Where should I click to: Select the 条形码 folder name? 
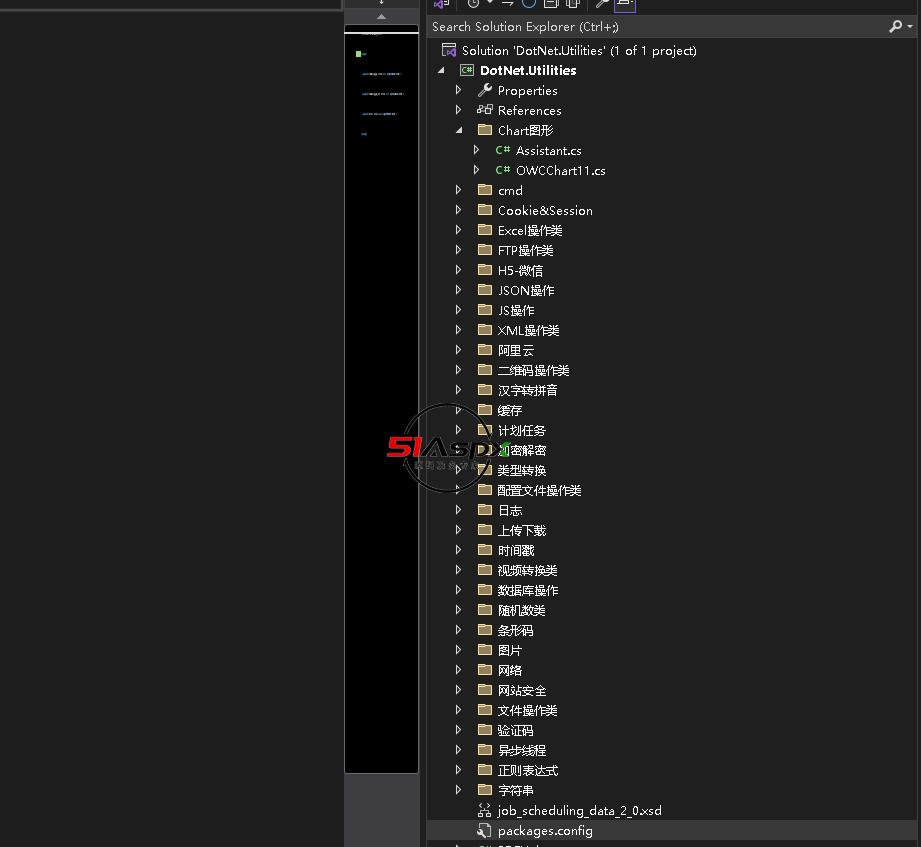coord(516,630)
